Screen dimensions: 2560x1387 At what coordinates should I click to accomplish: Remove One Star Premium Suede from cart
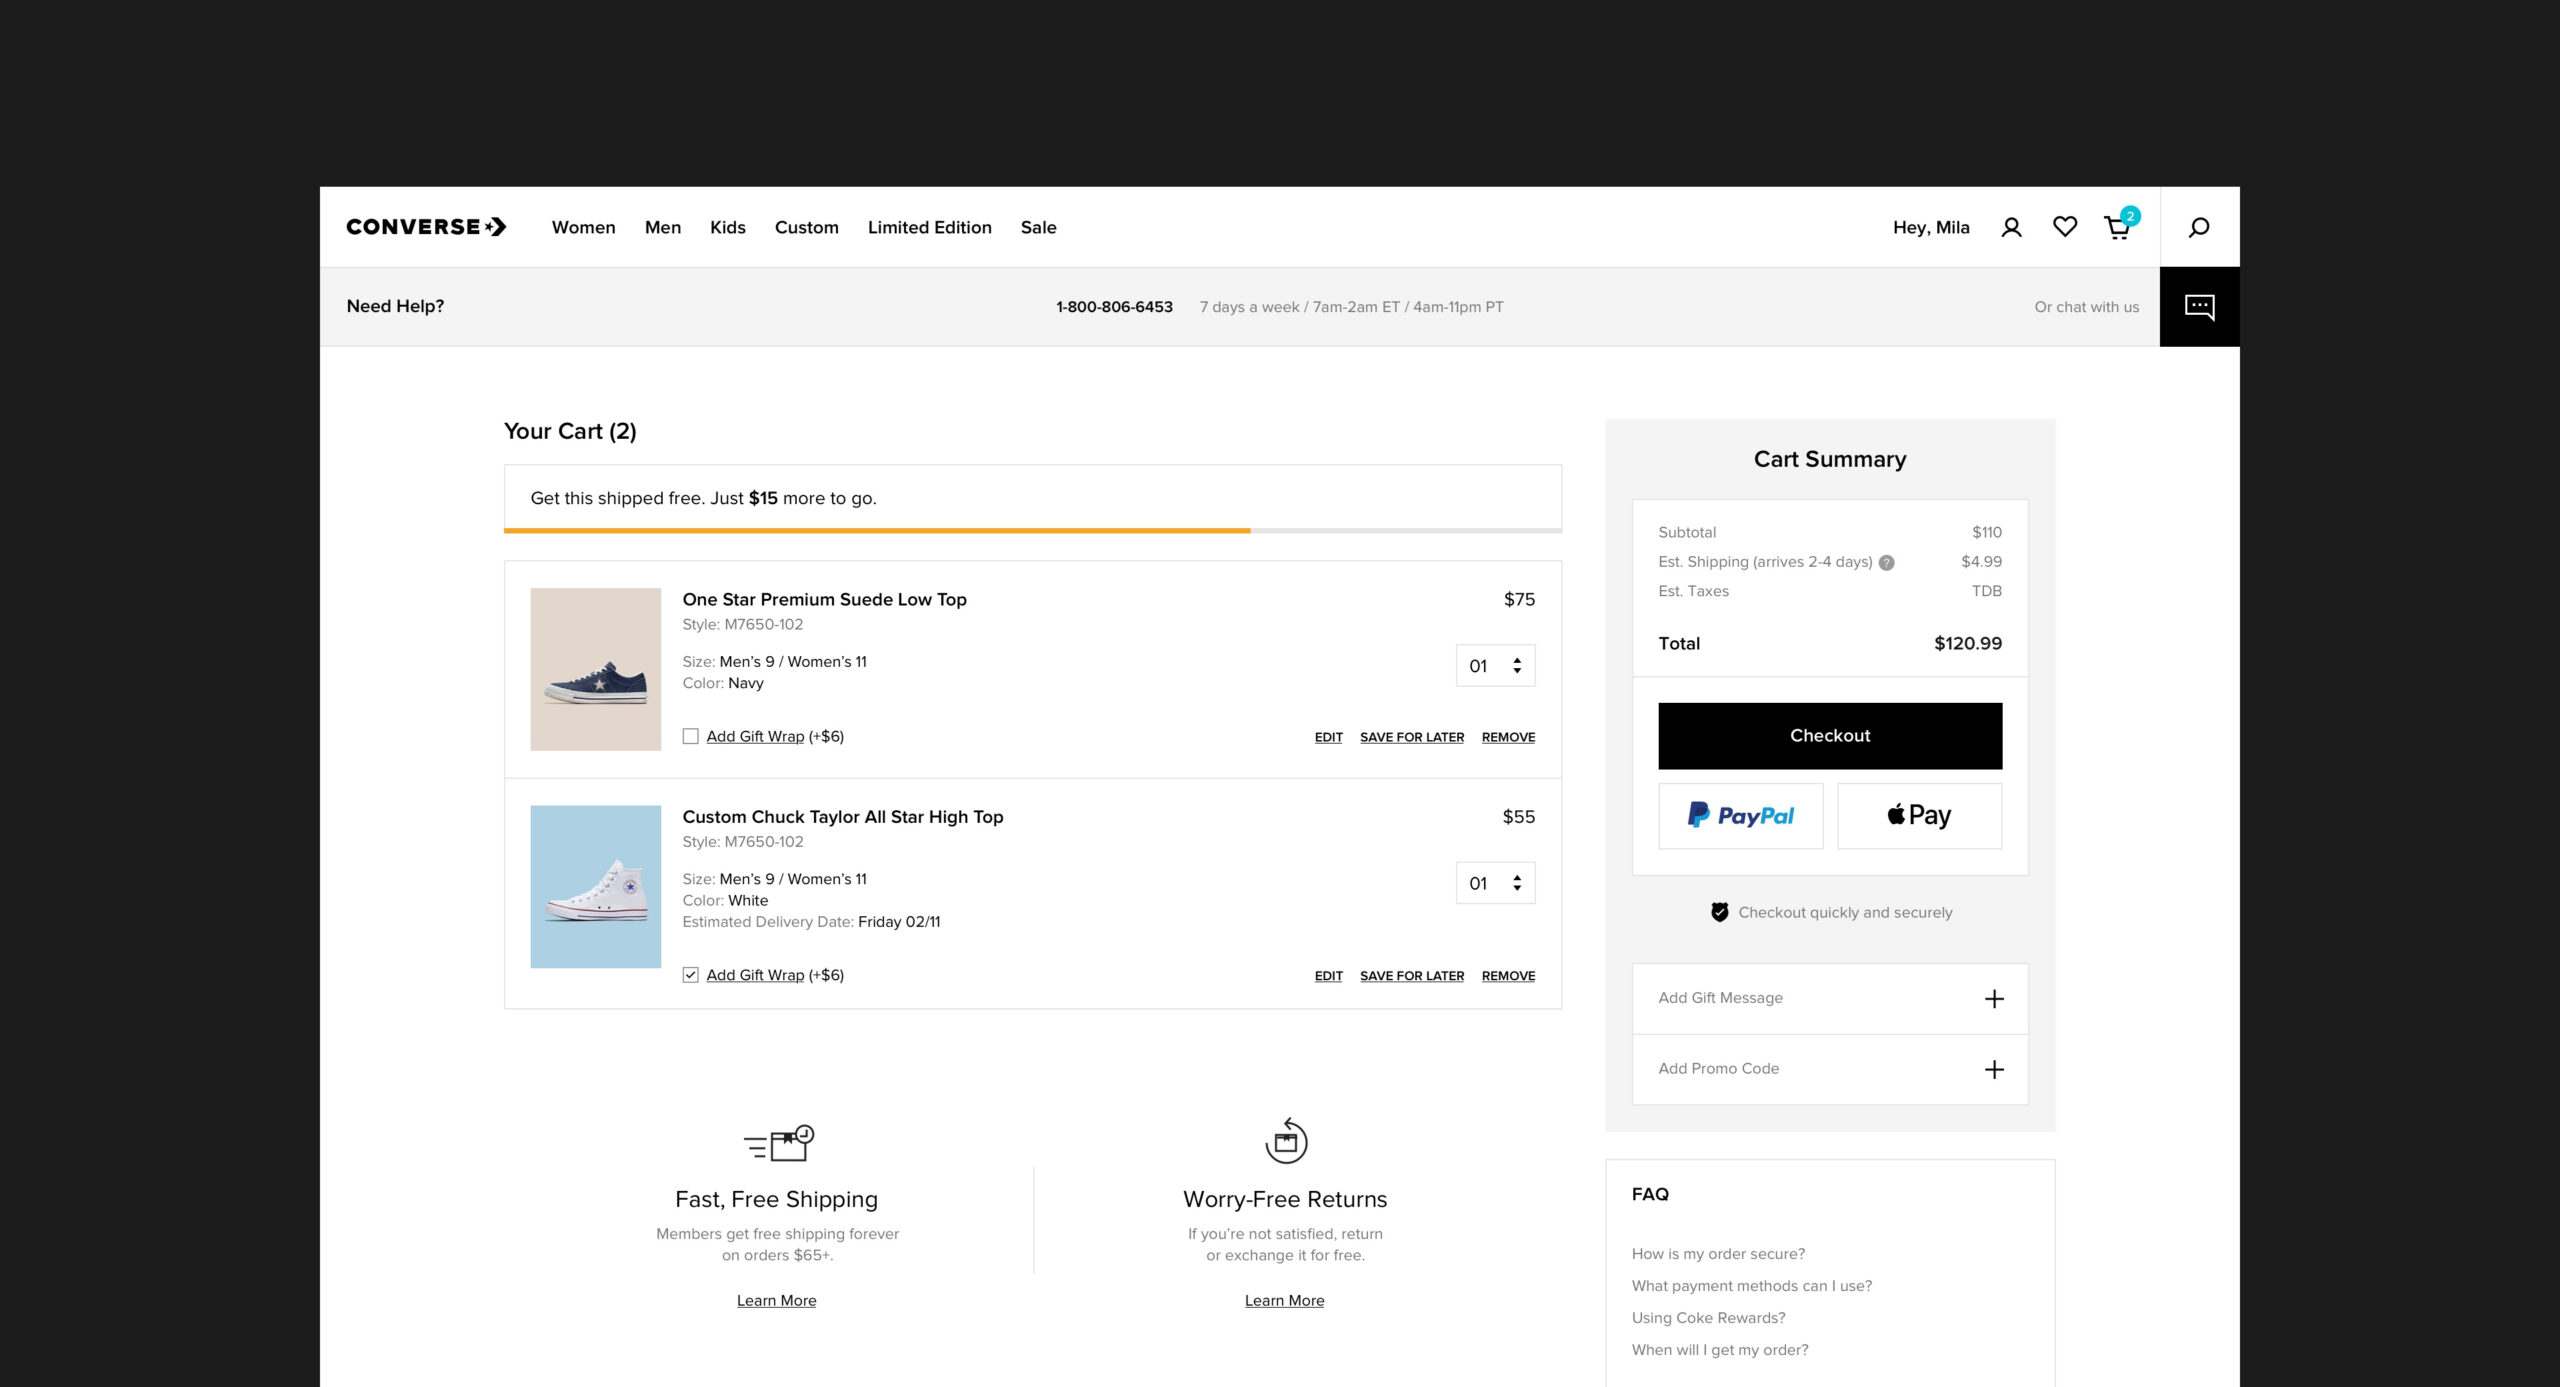tap(1509, 737)
